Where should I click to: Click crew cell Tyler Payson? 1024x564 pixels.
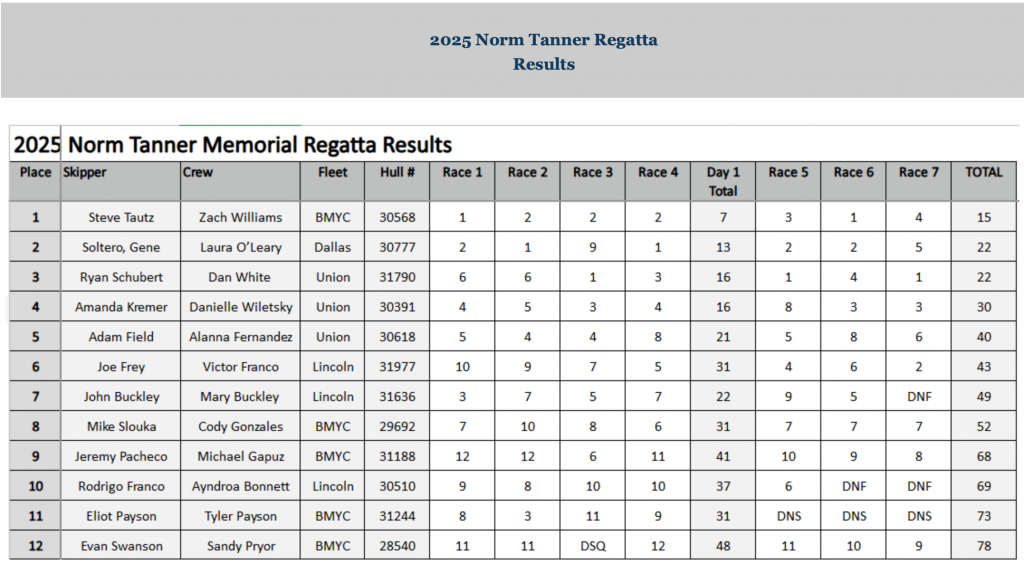(x=240, y=517)
